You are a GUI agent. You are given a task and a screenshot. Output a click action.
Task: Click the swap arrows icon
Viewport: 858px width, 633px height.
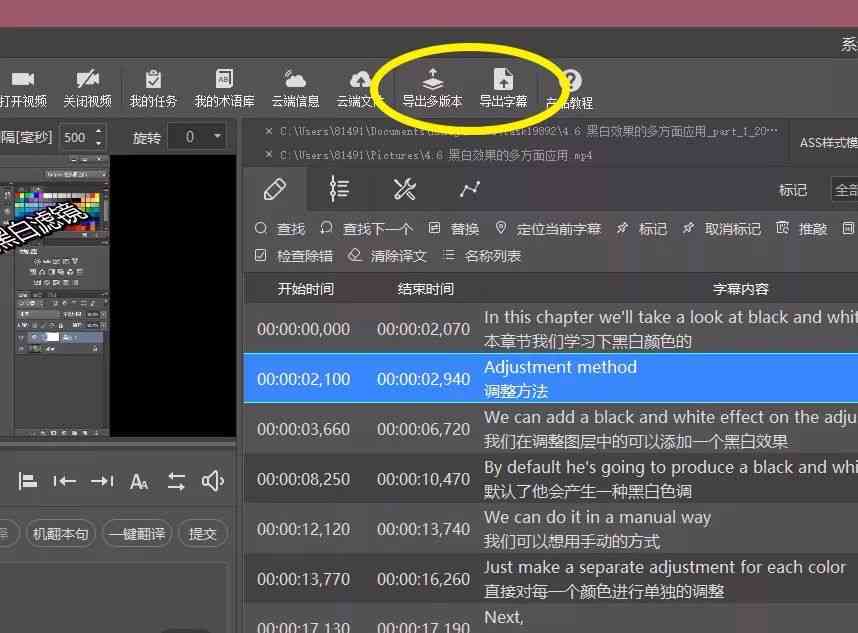[x=176, y=482]
